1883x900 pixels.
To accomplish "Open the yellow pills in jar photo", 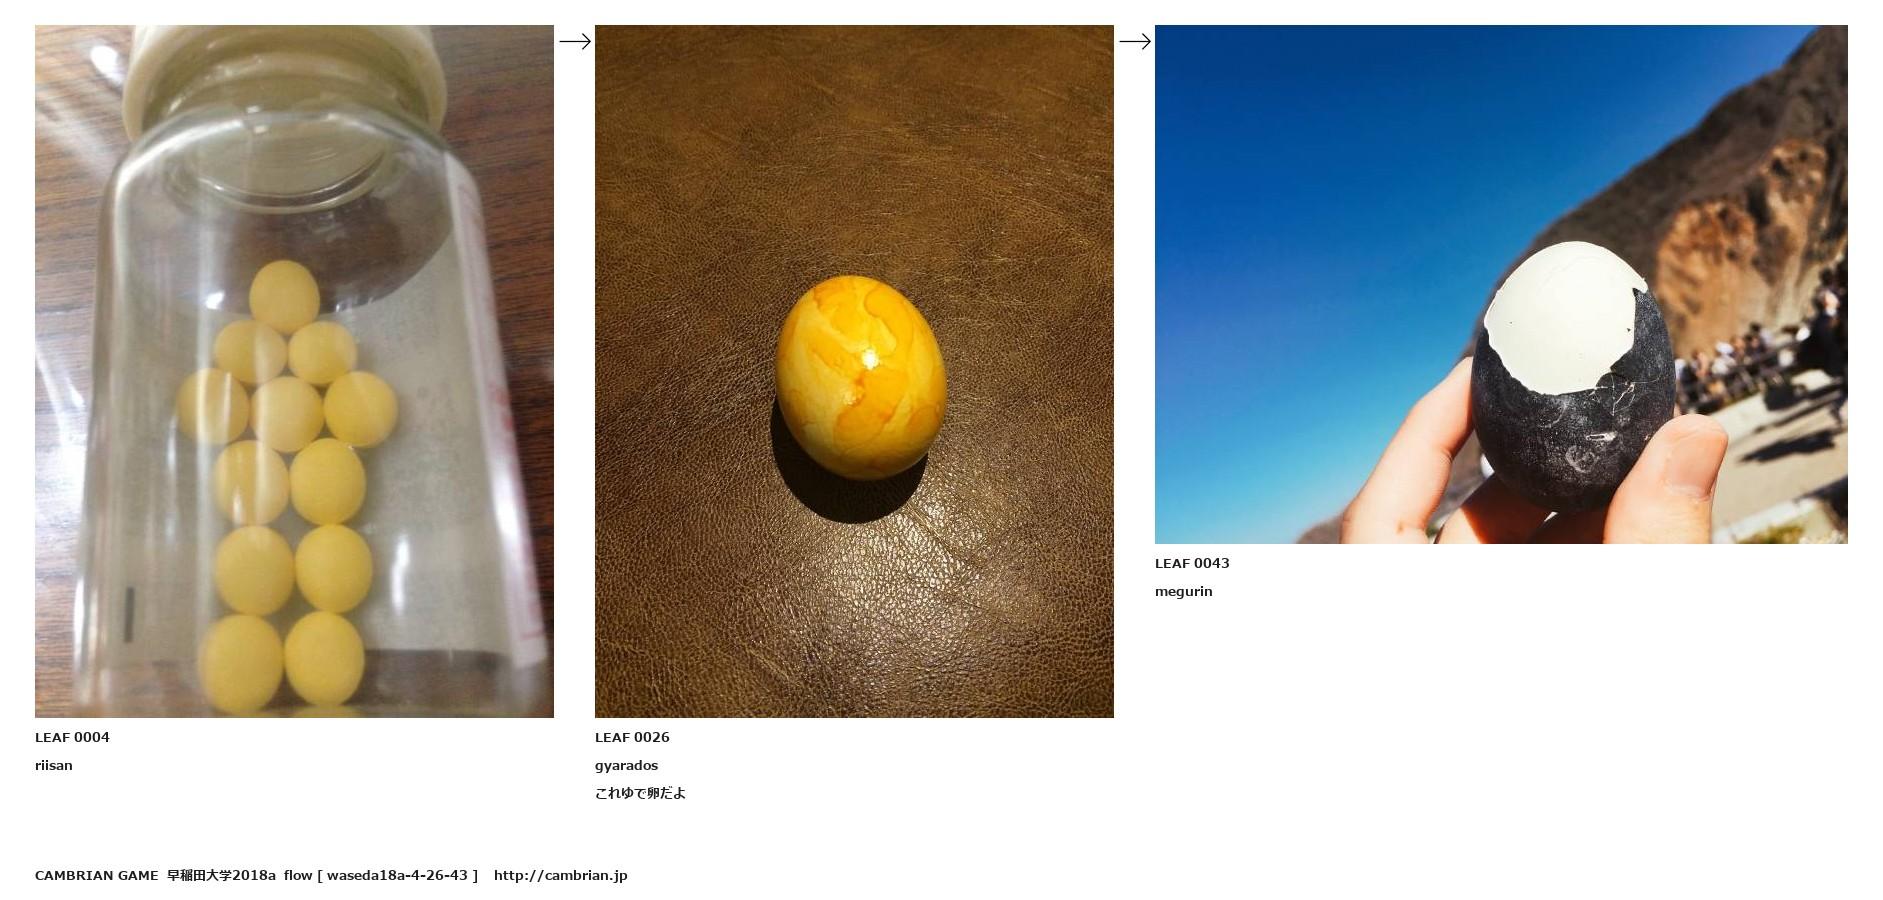I will click(294, 371).
